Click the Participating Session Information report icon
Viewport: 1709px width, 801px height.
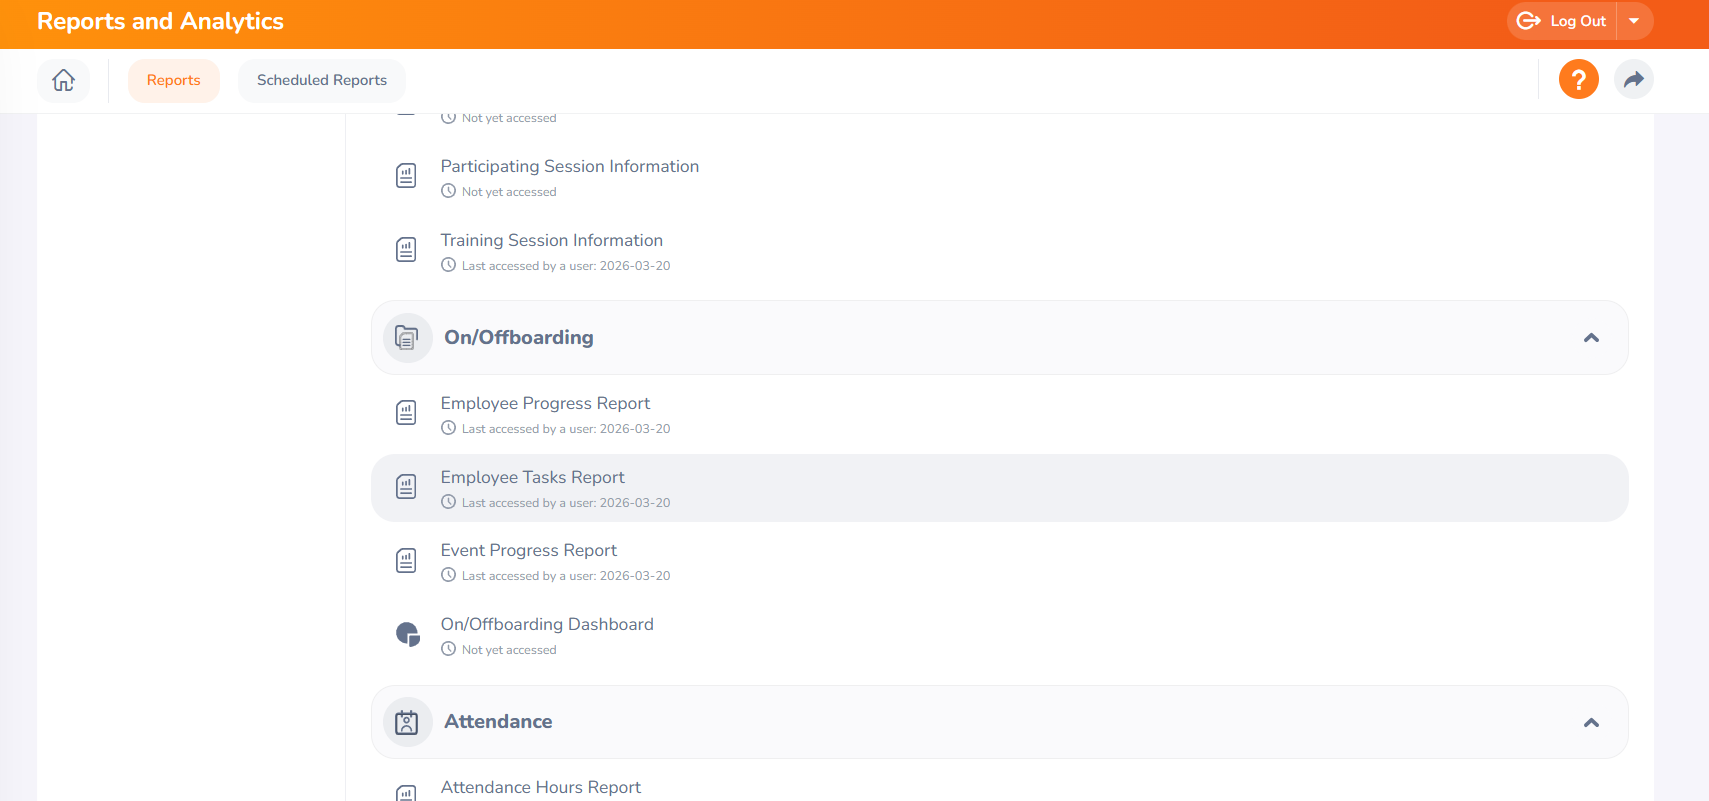(x=406, y=176)
